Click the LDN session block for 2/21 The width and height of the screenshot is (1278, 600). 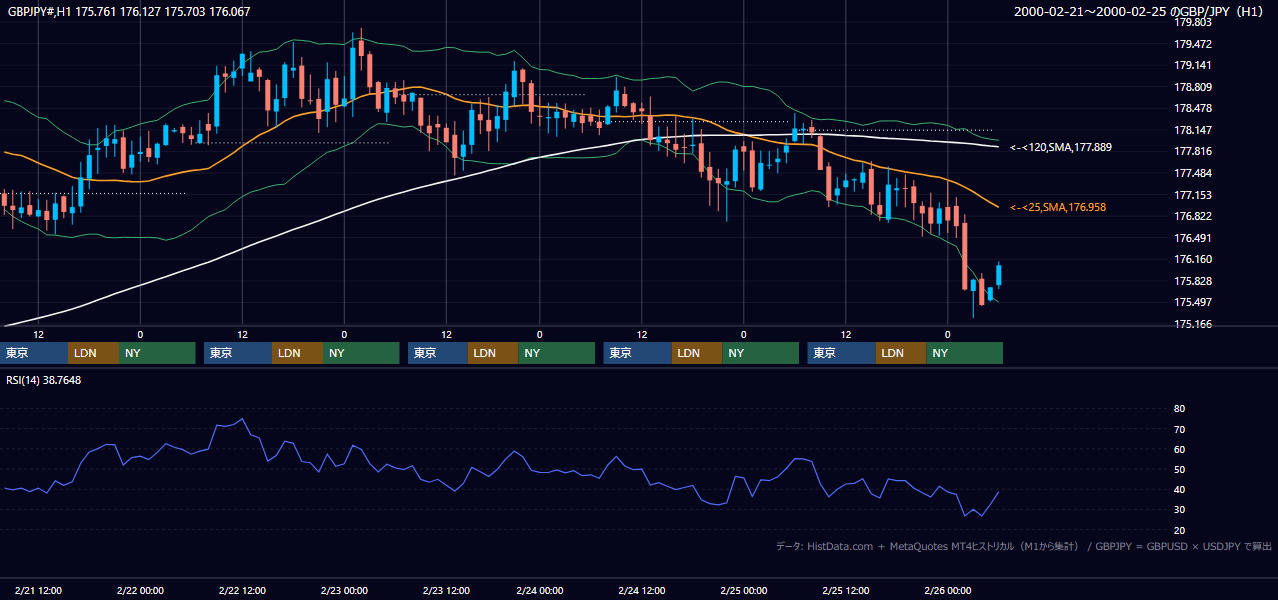94,353
